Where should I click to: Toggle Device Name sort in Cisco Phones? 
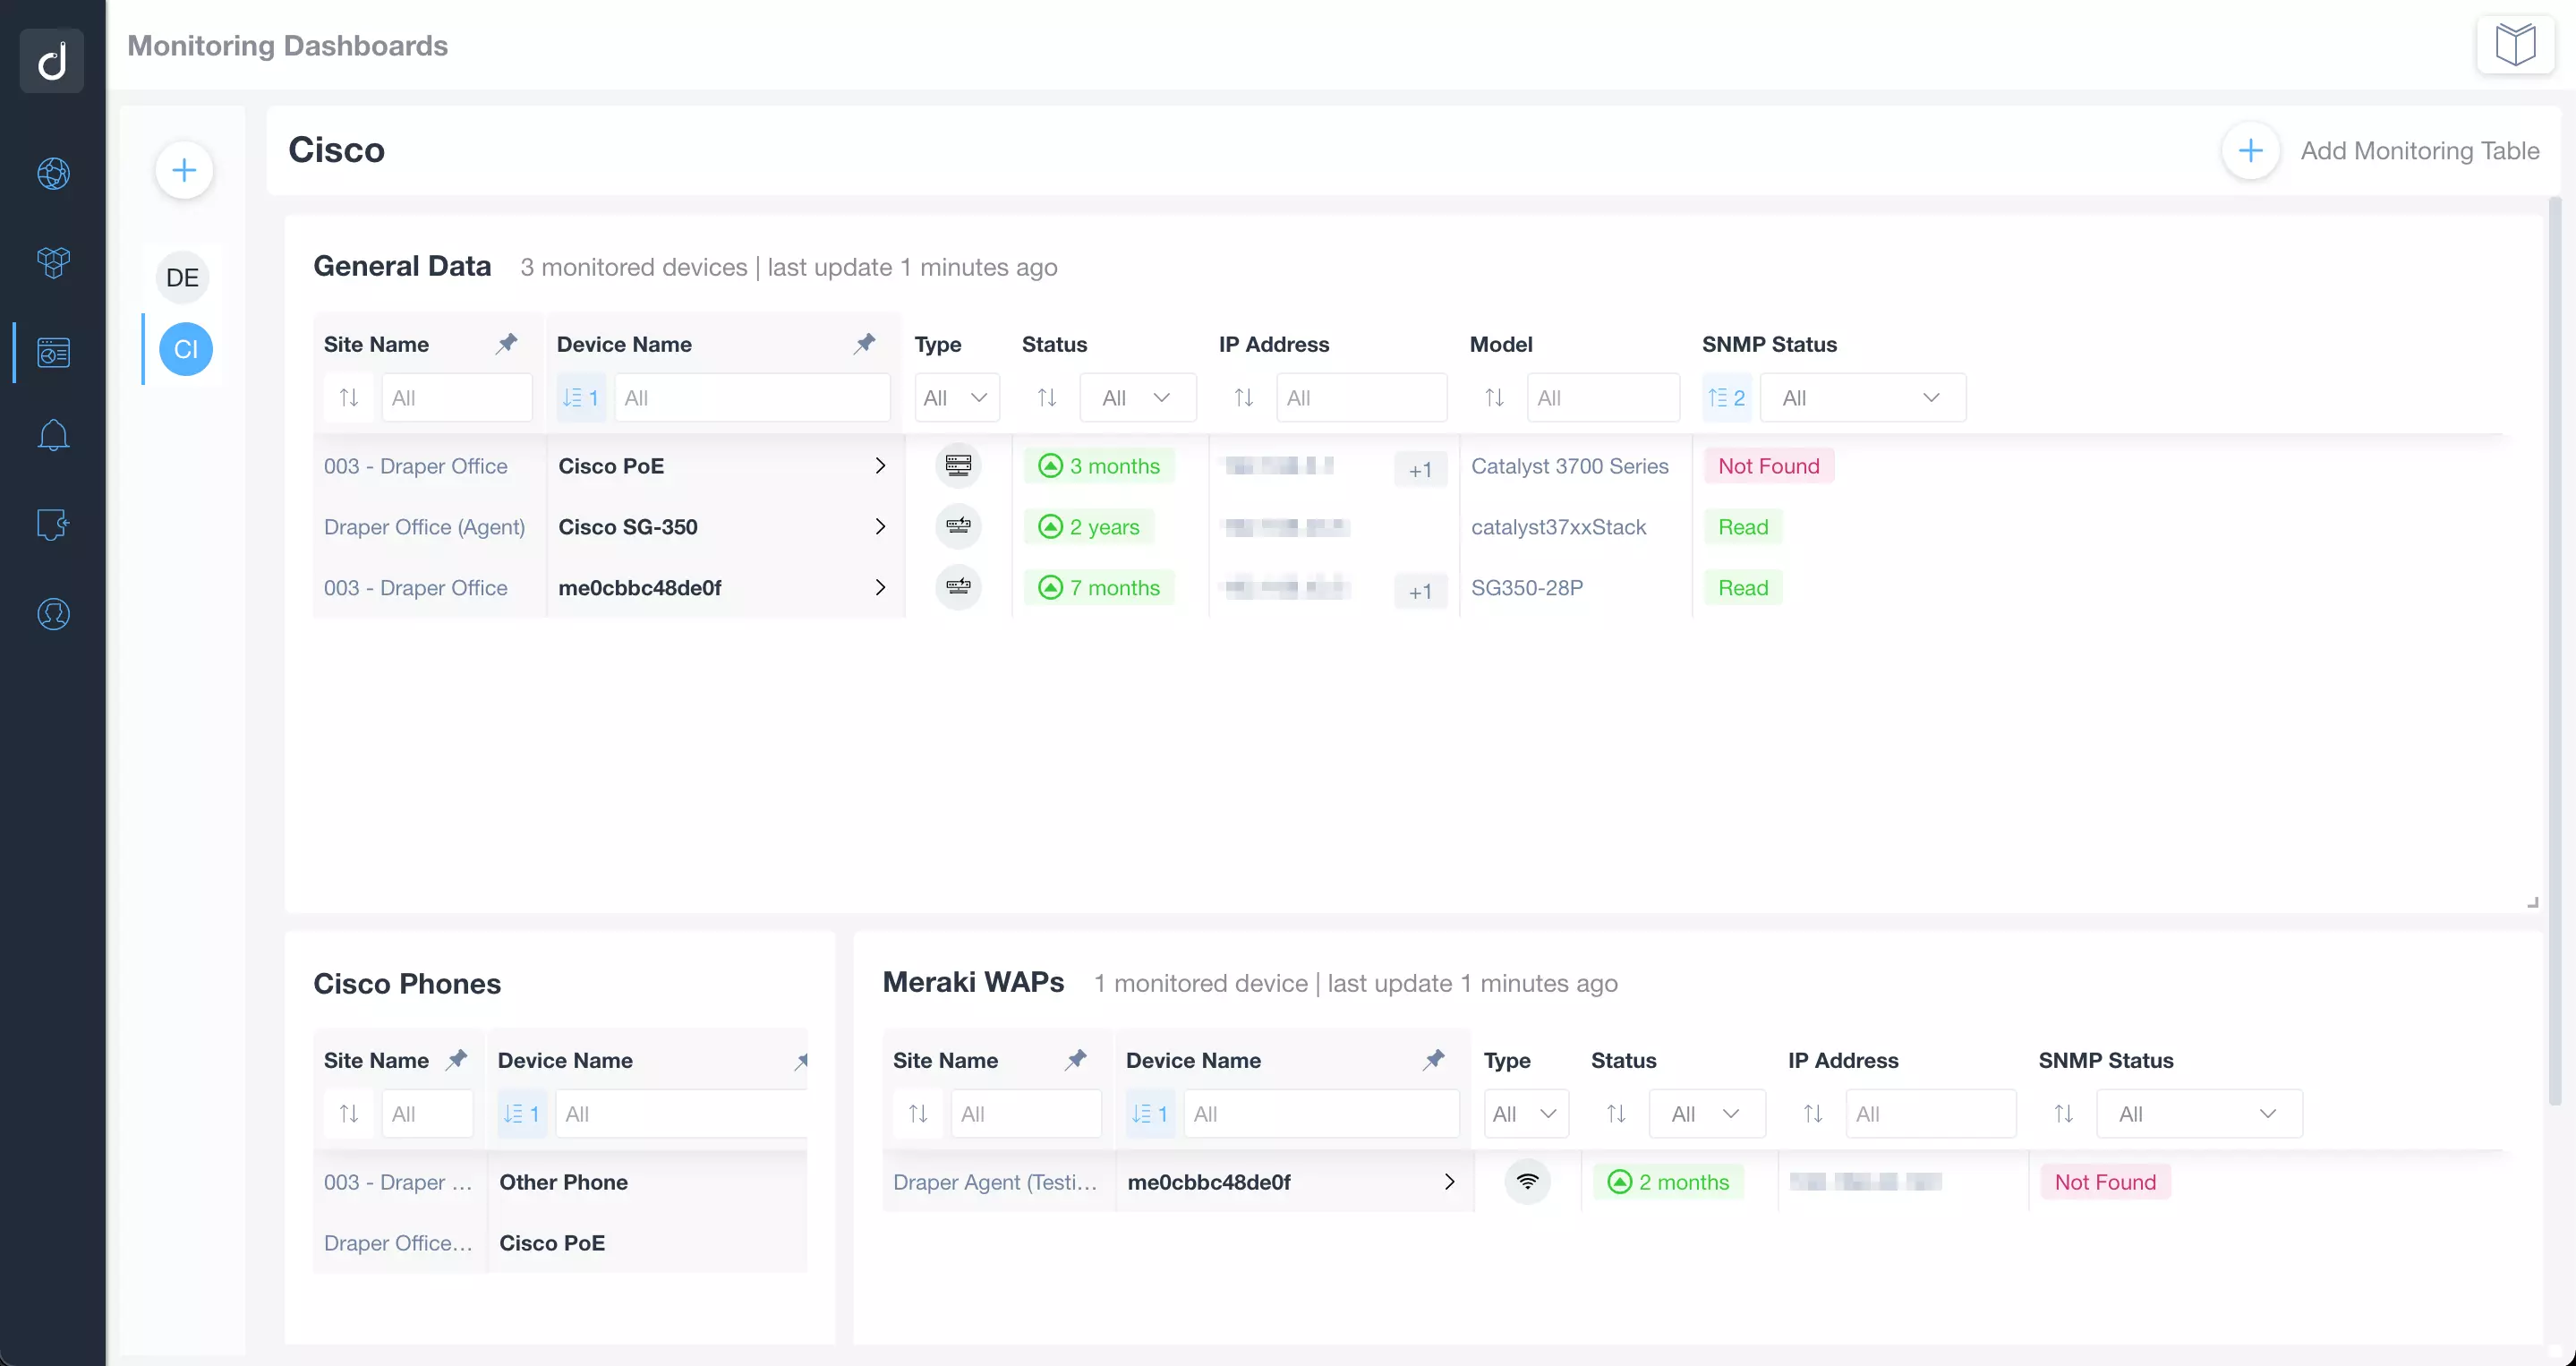(x=521, y=1114)
